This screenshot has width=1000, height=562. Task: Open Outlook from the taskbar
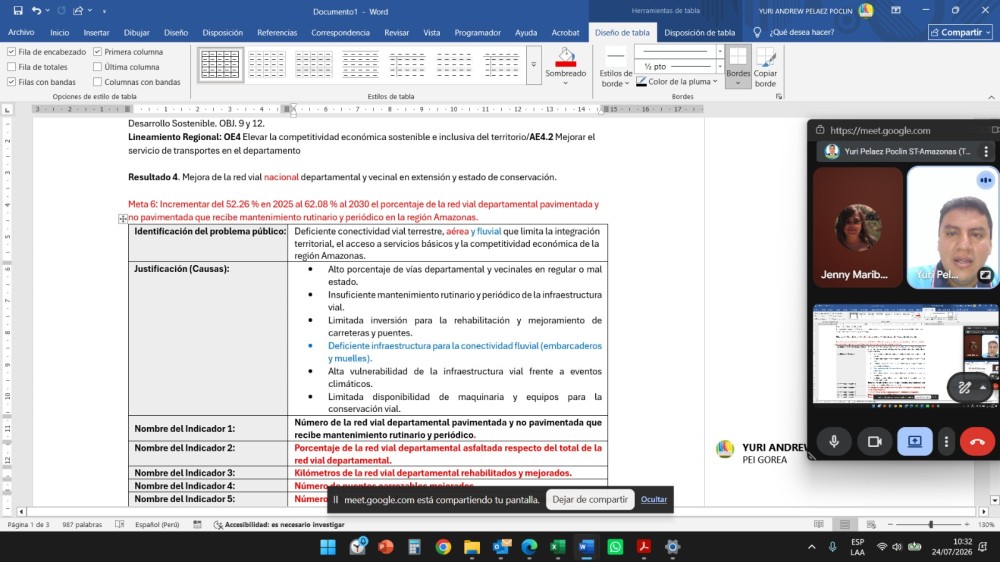coord(501,547)
